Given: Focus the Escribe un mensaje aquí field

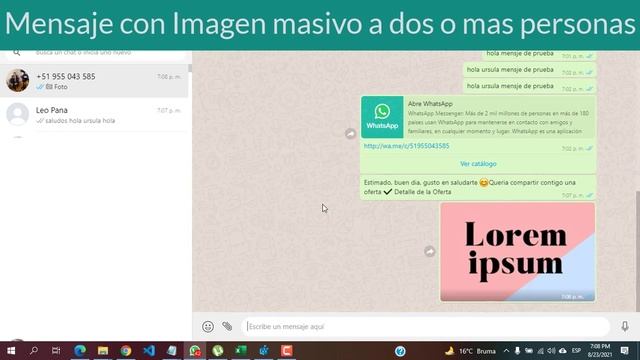Looking at the screenshot, I should tap(425, 327).
